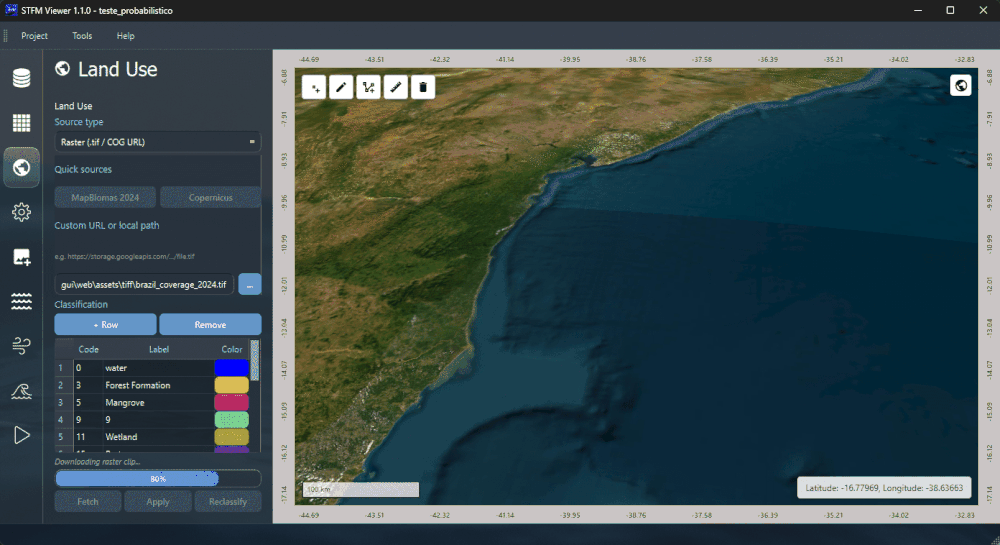1000x545 pixels.
Task: Click the 'Downloading raster clip...' status text
Action: click(98, 461)
